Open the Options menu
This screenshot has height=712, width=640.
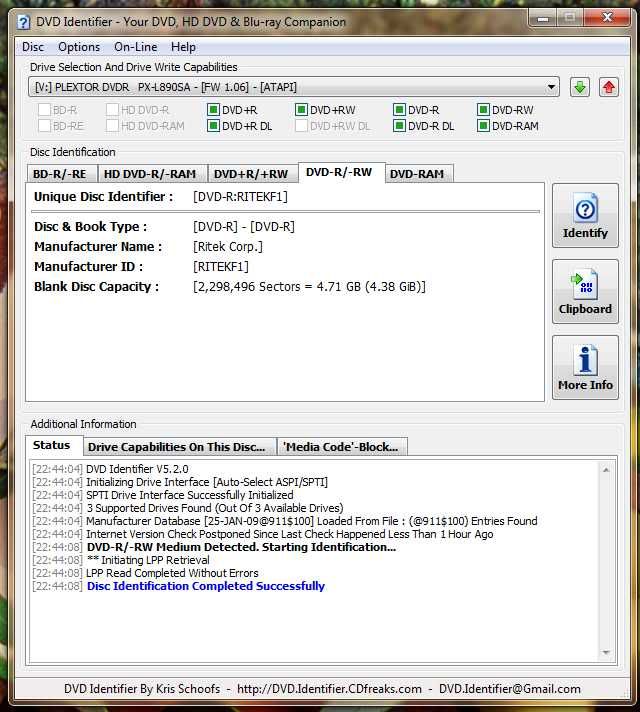pyautogui.click(x=79, y=47)
